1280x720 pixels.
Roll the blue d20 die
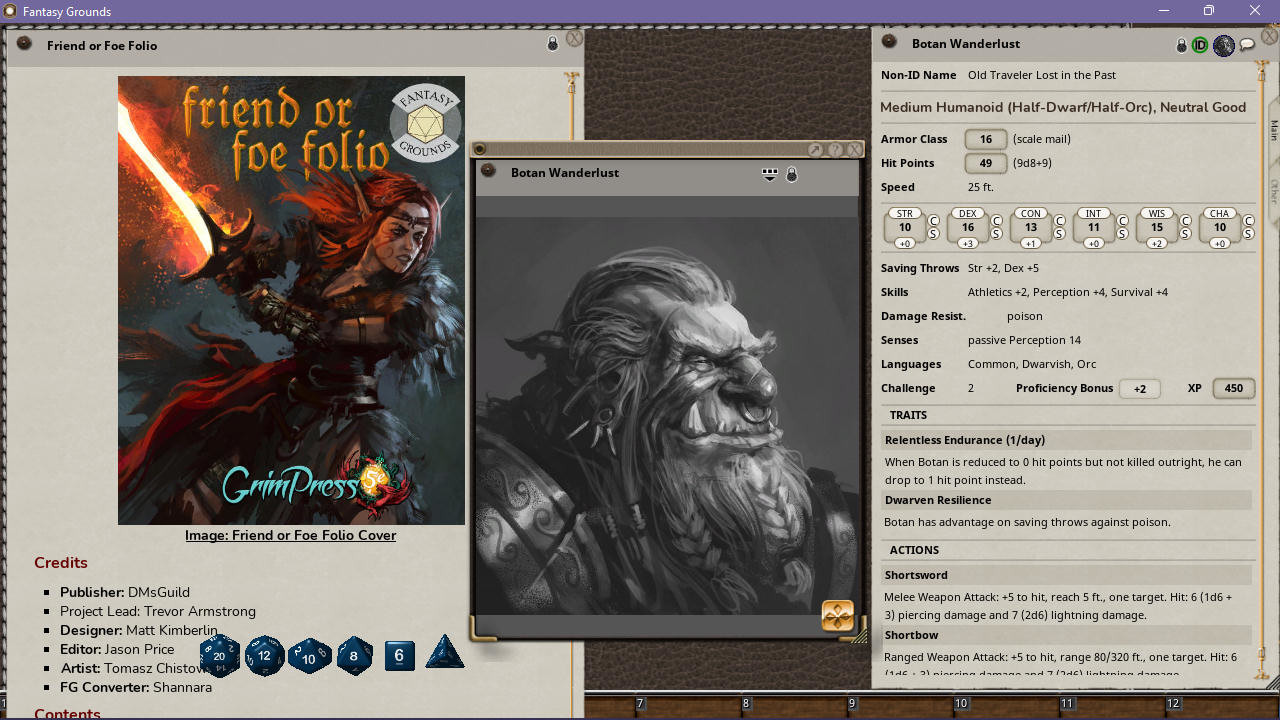tap(220, 656)
